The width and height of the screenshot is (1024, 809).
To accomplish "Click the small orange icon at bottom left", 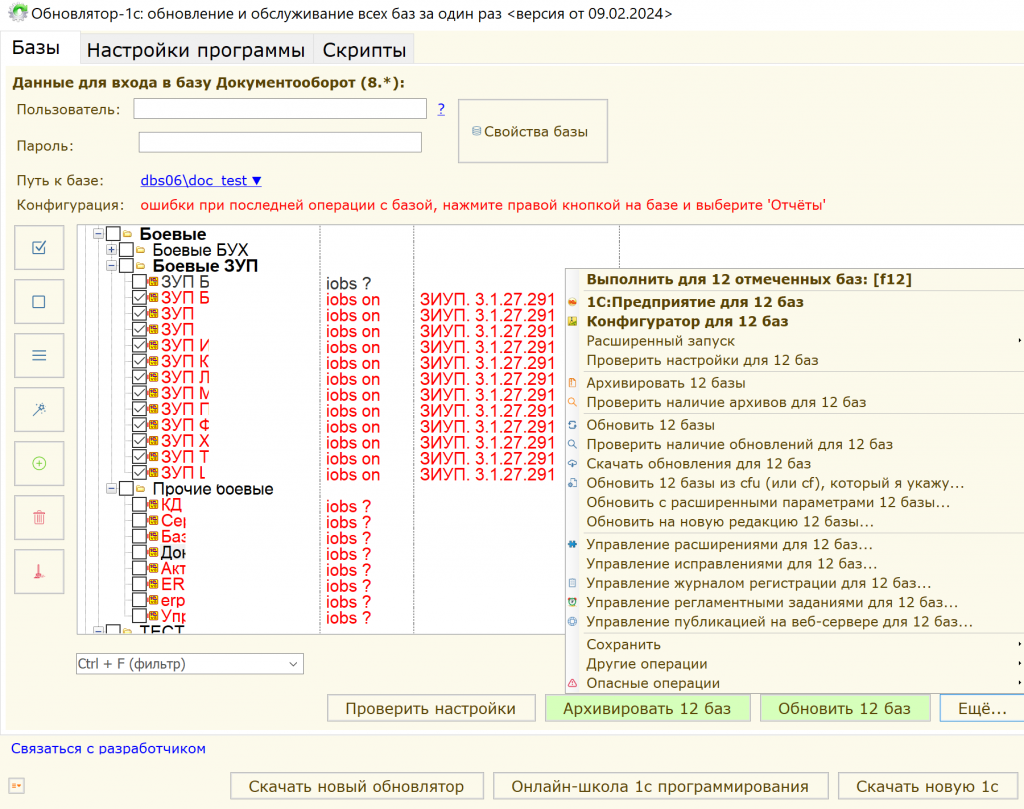I will [16, 785].
